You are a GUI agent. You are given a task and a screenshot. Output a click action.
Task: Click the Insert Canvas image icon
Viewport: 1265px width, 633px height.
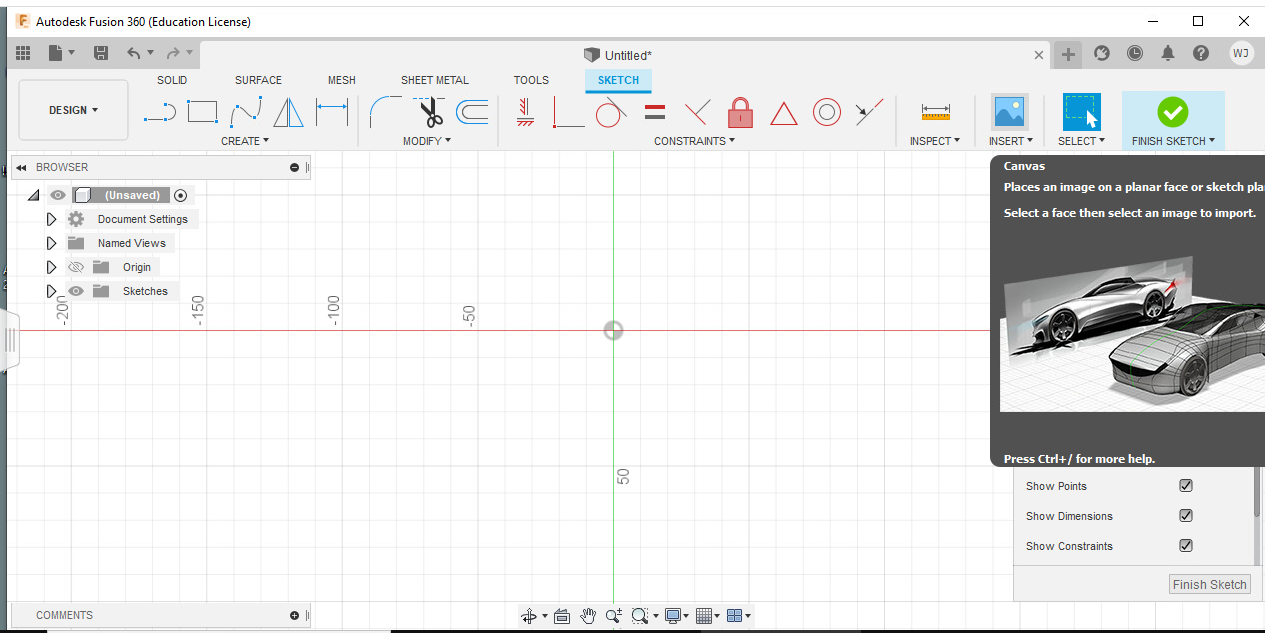click(1010, 112)
